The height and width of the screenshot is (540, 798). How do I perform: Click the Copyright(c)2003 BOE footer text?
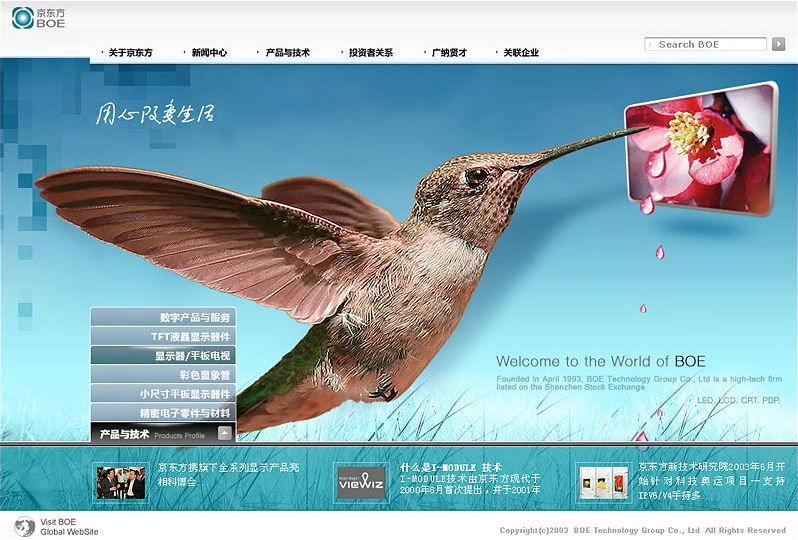642,530
